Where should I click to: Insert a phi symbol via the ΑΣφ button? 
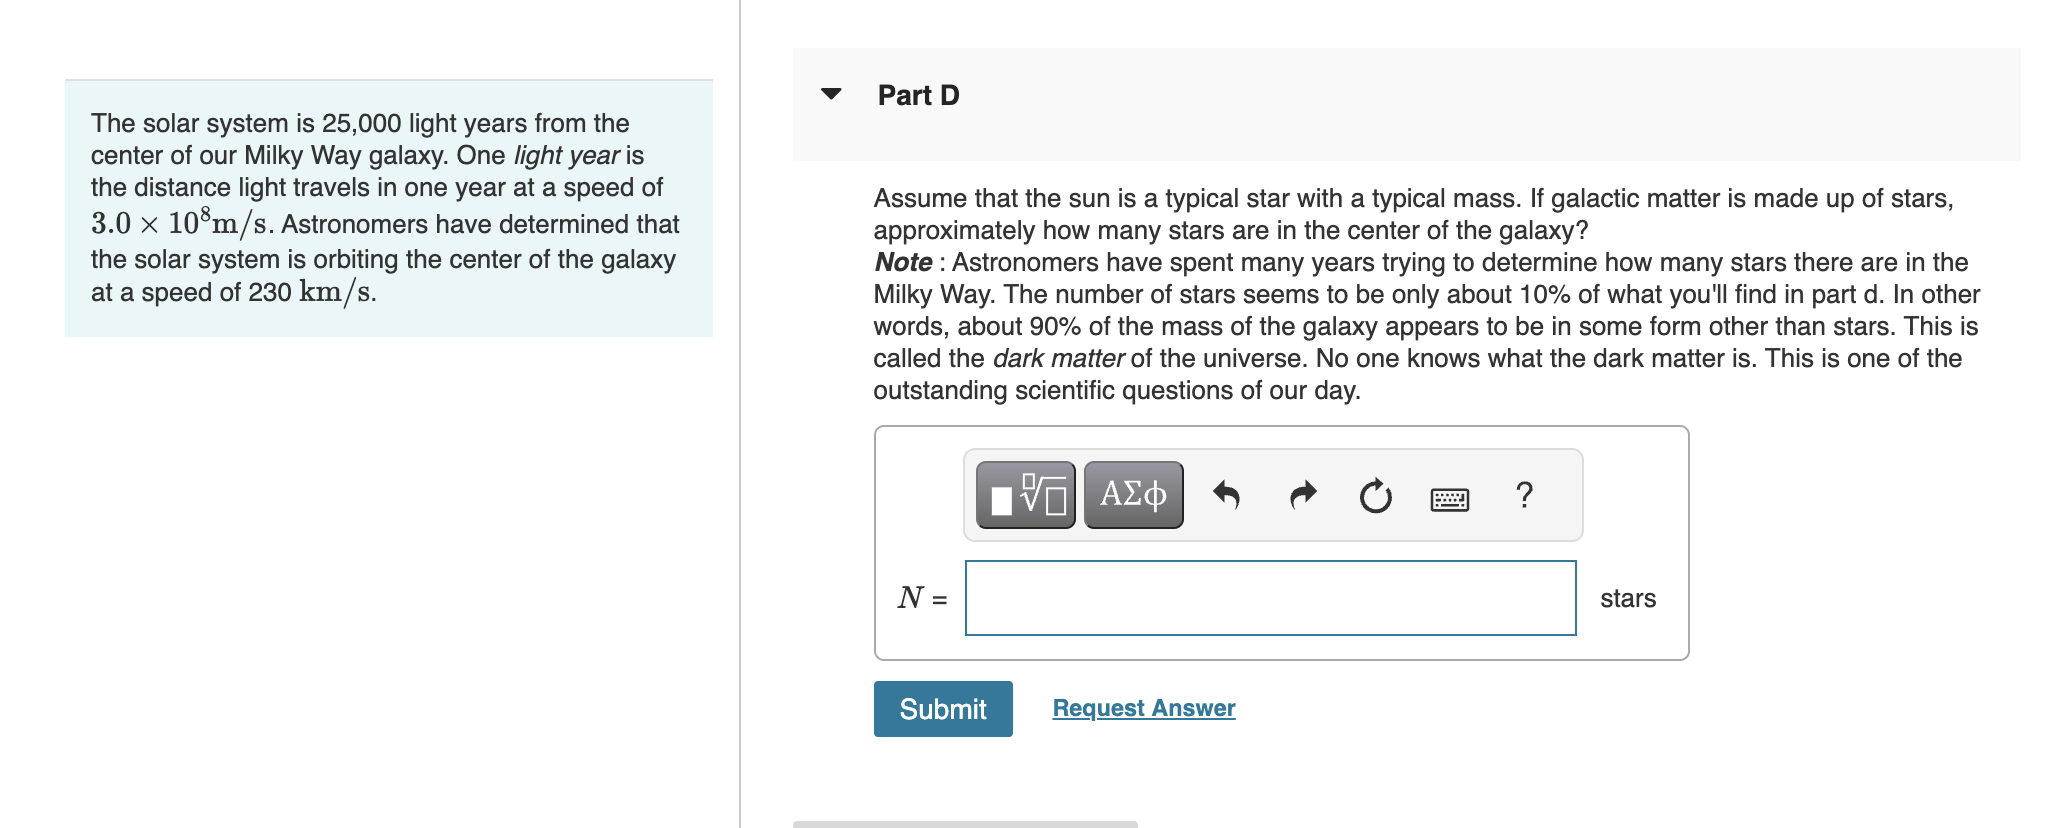coord(1132,494)
